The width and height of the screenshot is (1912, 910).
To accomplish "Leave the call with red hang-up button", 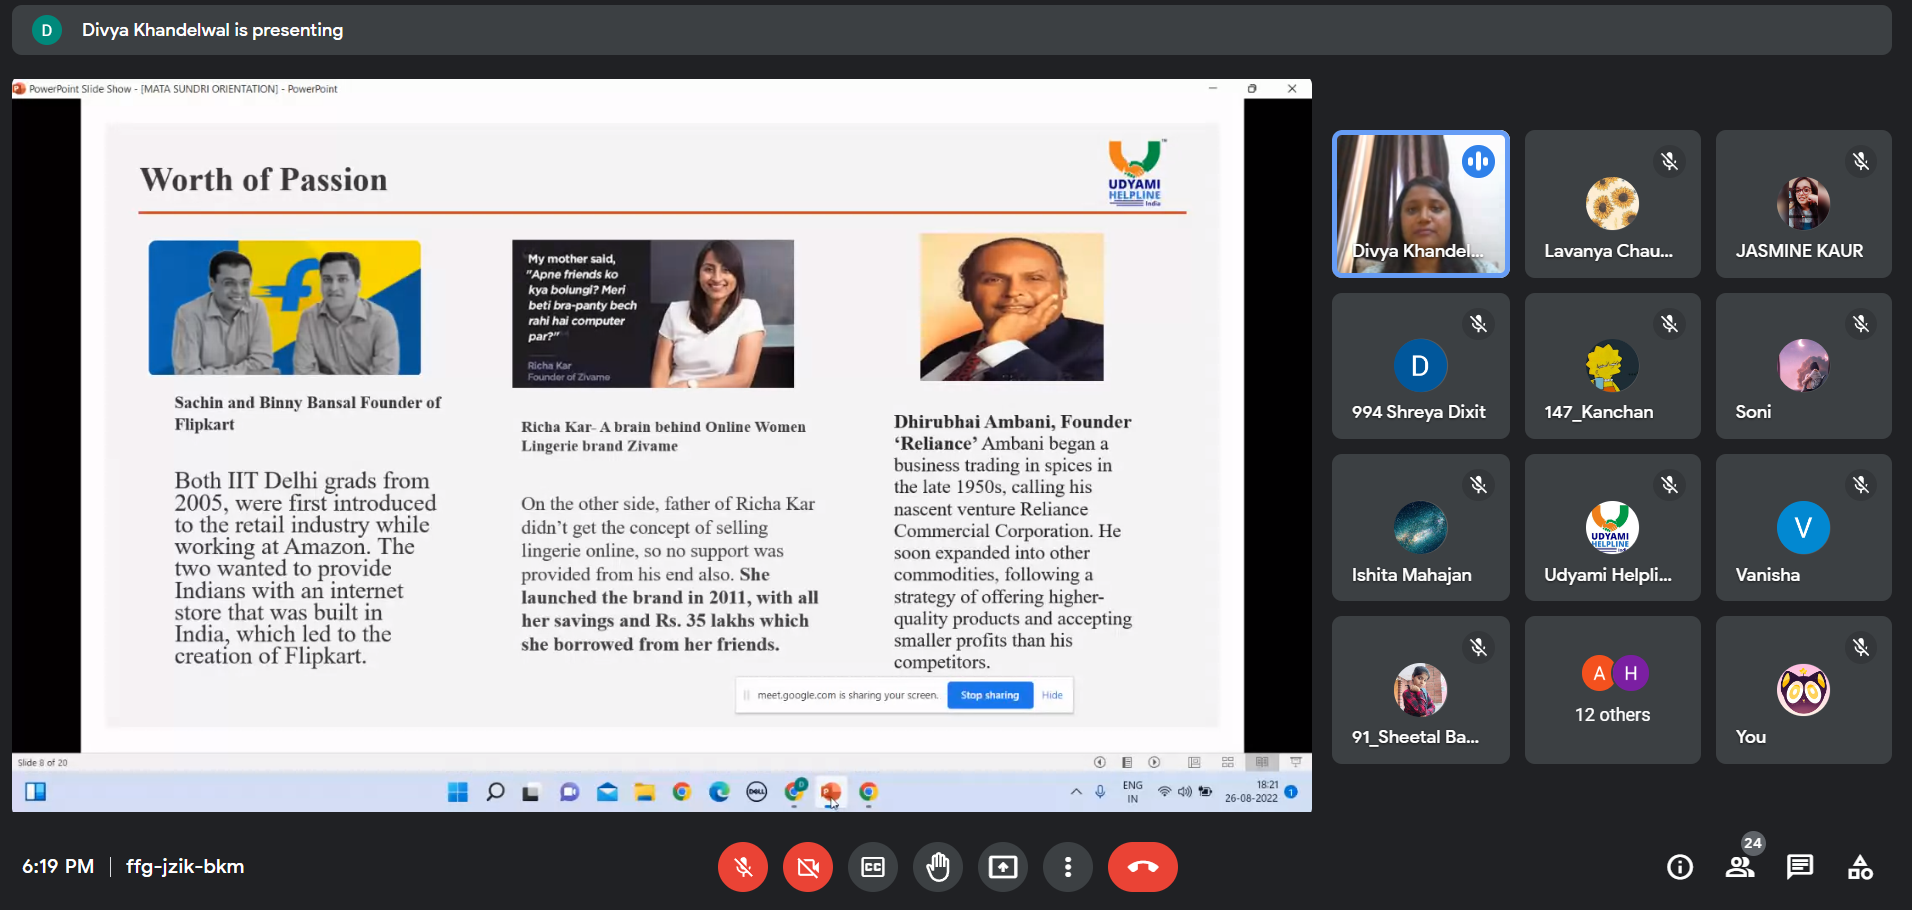I will pos(1142,867).
